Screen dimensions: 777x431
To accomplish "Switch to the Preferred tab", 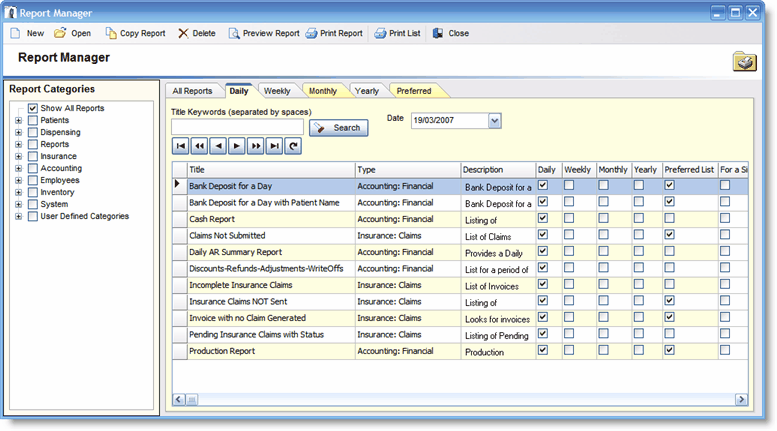I will point(414,91).
